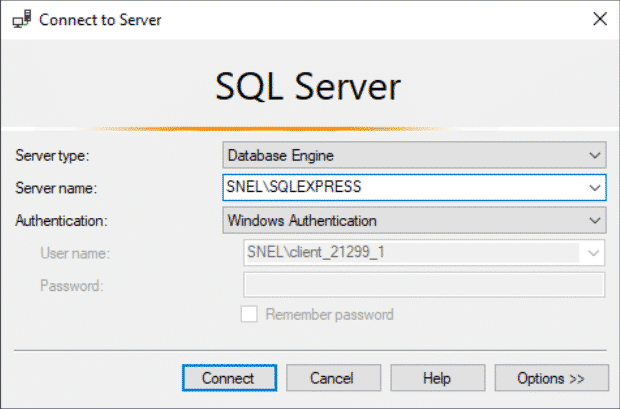Click the Server name label
The height and width of the screenshot is (409, 620).
coord(56,188)
